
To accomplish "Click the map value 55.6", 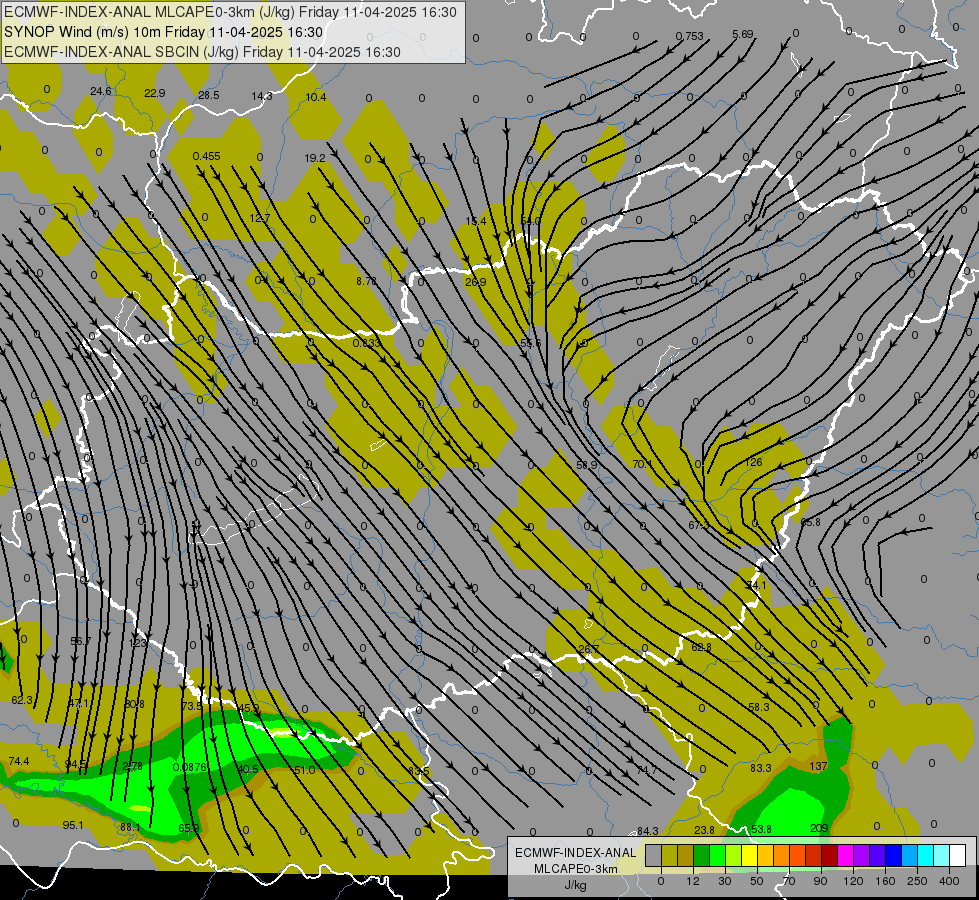I will coord(531,343).
